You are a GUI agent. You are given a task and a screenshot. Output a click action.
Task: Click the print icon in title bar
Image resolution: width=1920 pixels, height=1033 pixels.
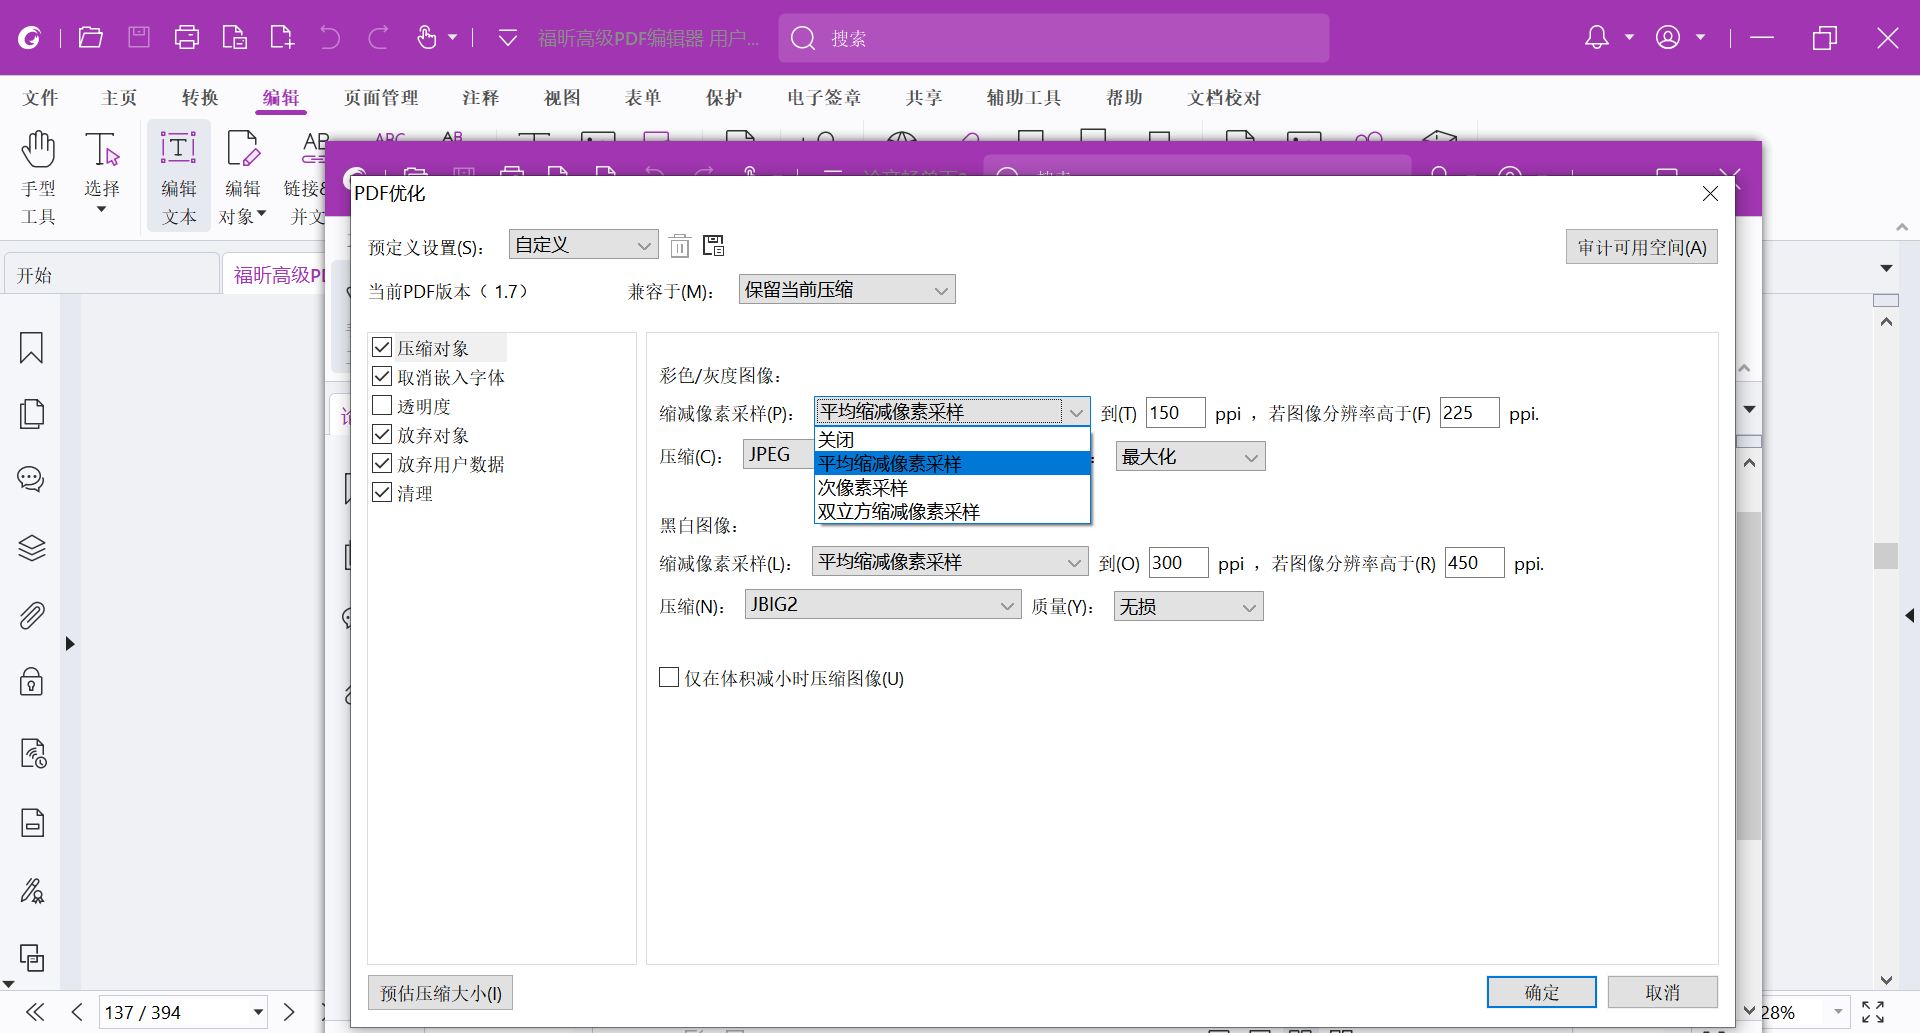186,38
